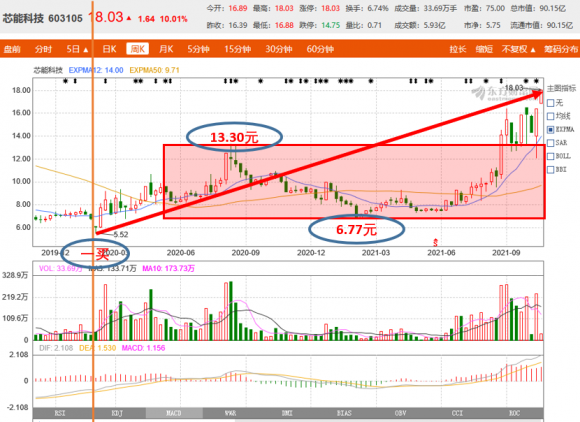580x422 pixels.
Task: Click the 缩短 shrink chart control
Action: coord(484,49)
